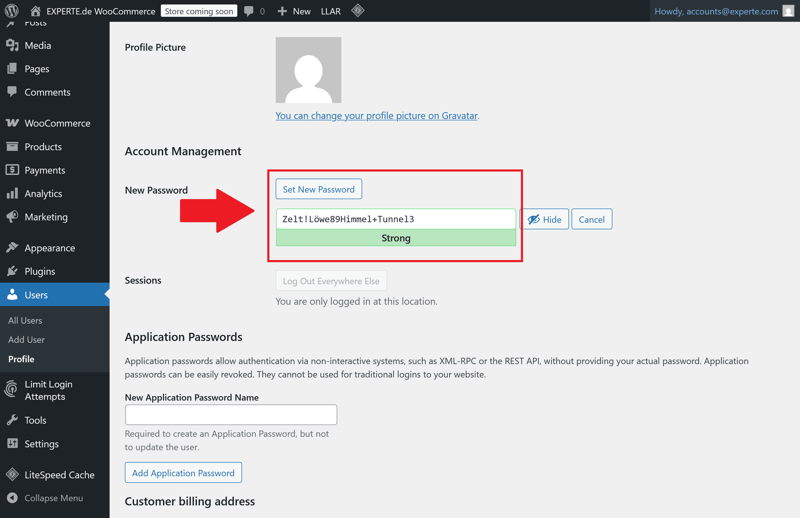Open the Gravatar profile picture link
The height and width of the screenshot is (518, 800).
point(376,116)
